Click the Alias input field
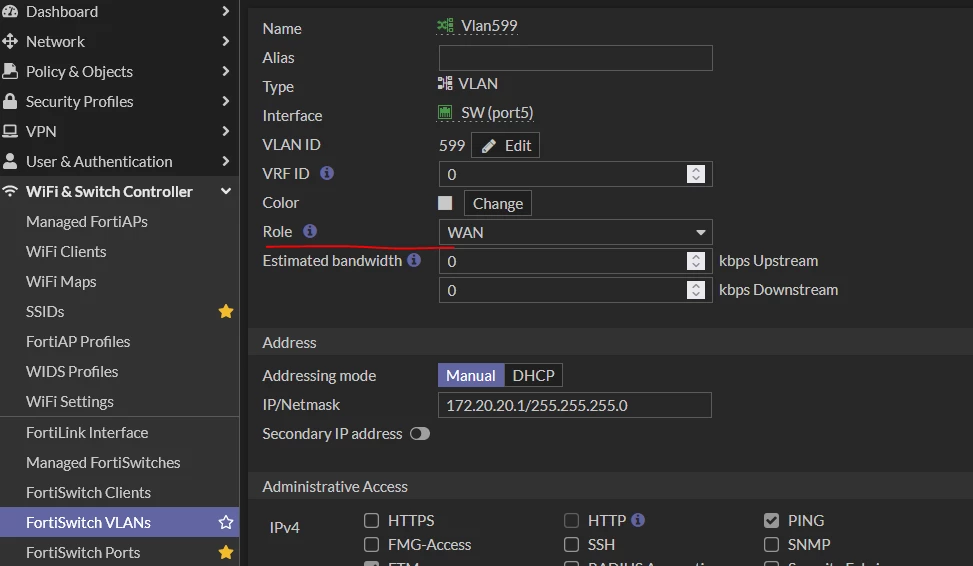The width and height of the screenshot is (973, 566). (575, 58)
